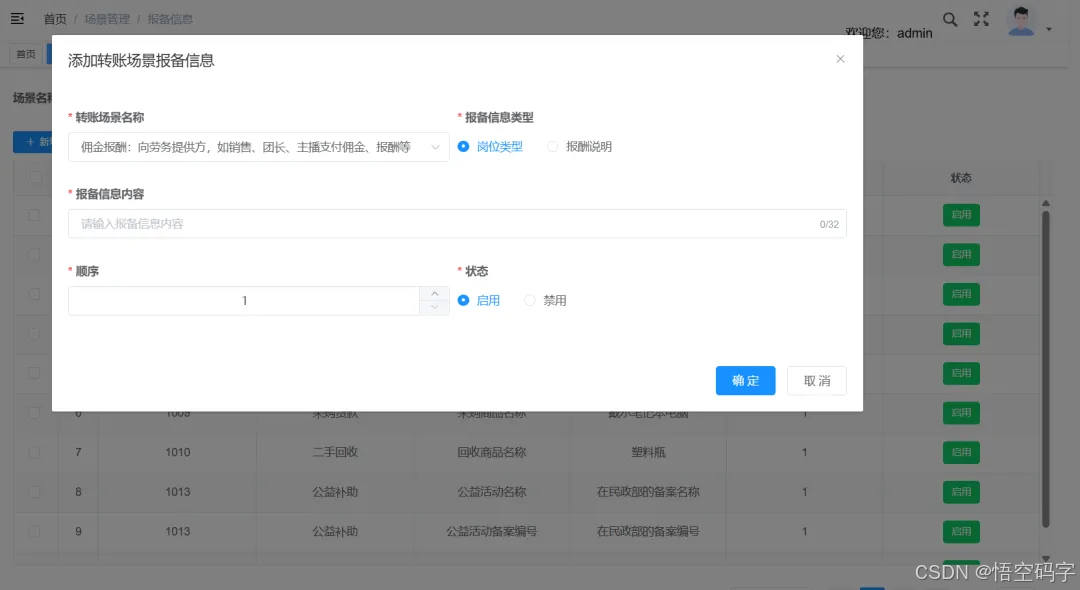Open the 首页 tab in tab bar
The height and width of the screenshot is (590, 1080).
pyautogui.click(x=26, y=54)
